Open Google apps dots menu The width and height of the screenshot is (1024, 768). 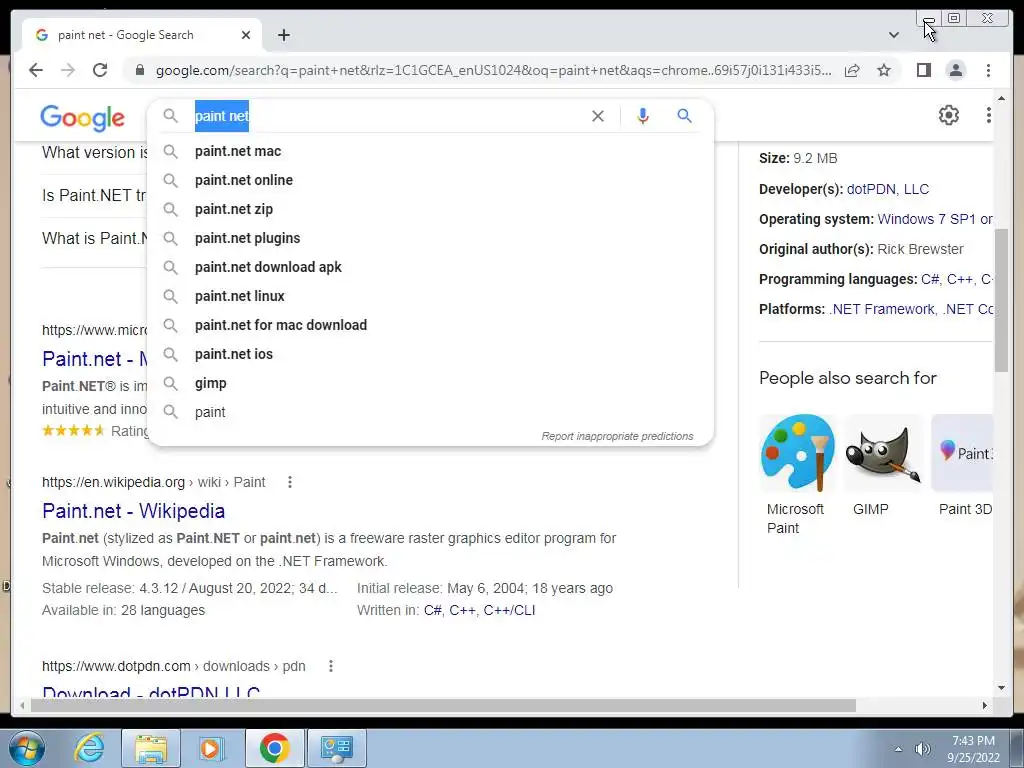point(988,116)
